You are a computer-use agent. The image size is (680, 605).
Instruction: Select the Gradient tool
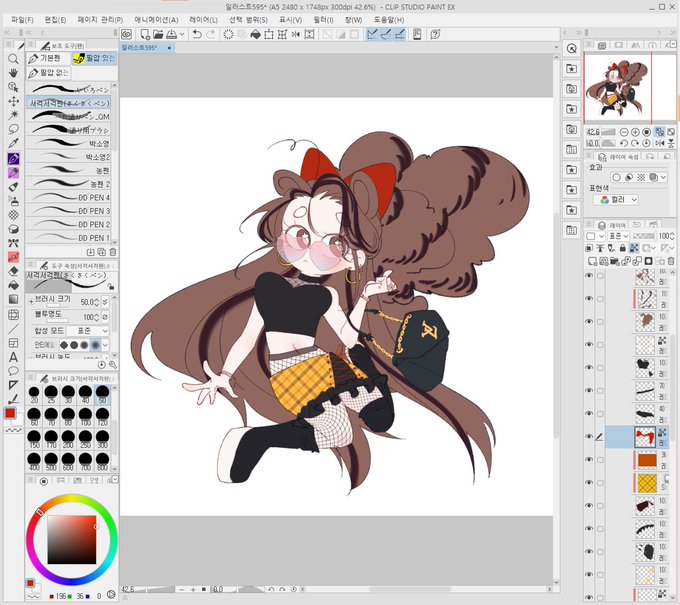(13, 299)
